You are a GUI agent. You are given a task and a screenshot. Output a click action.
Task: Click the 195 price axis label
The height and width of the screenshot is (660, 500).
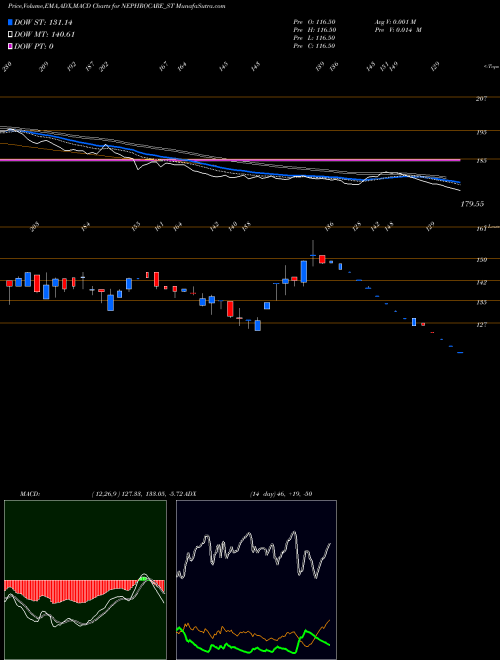point(481,132)
